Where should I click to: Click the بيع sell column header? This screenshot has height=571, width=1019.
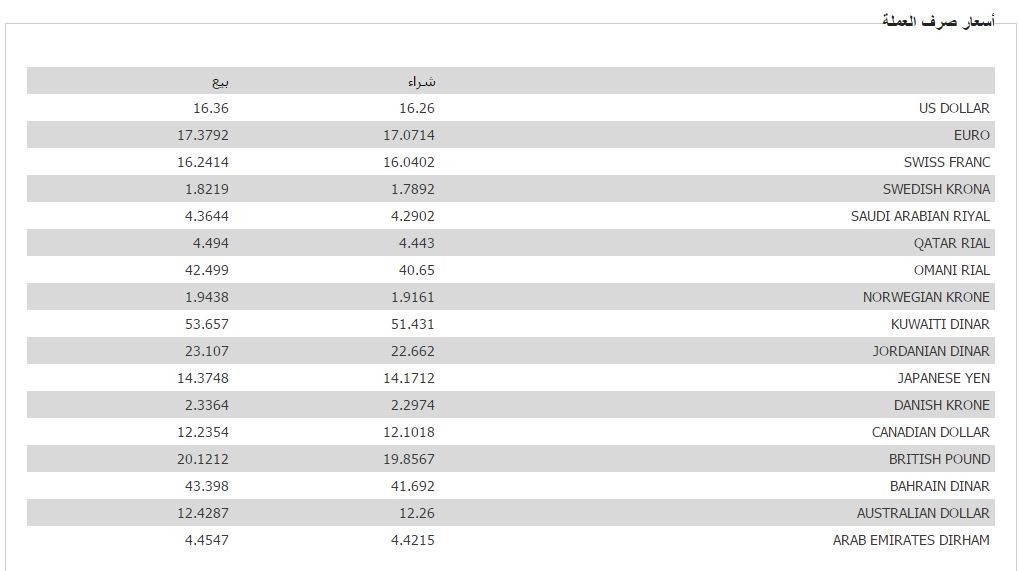point(220,81)
